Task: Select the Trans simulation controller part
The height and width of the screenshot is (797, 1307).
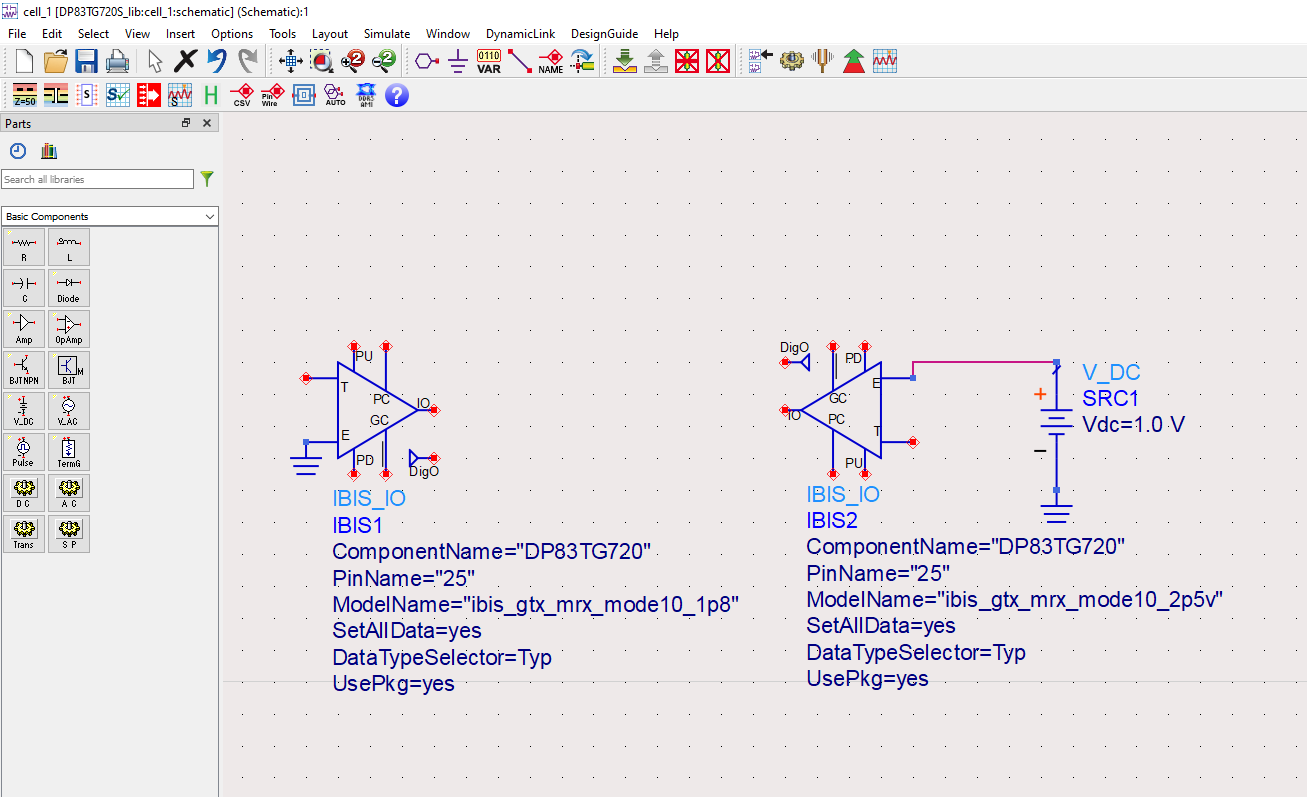Action: [24, 534]
